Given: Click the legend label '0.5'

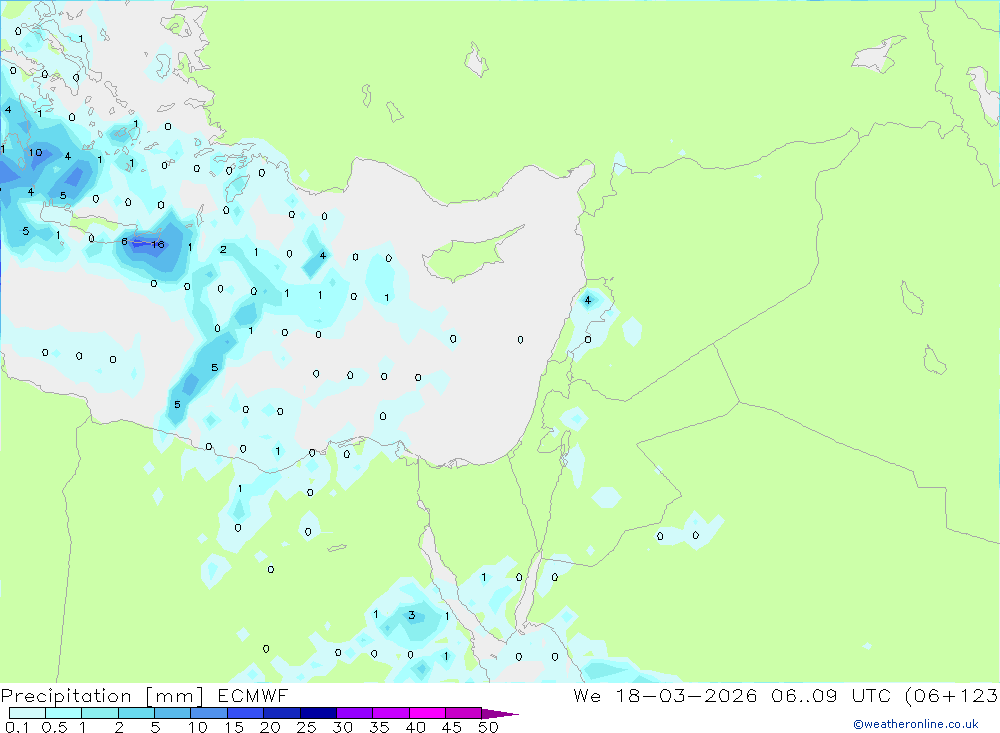Looking at the screenshot, I should click(54, 727).
